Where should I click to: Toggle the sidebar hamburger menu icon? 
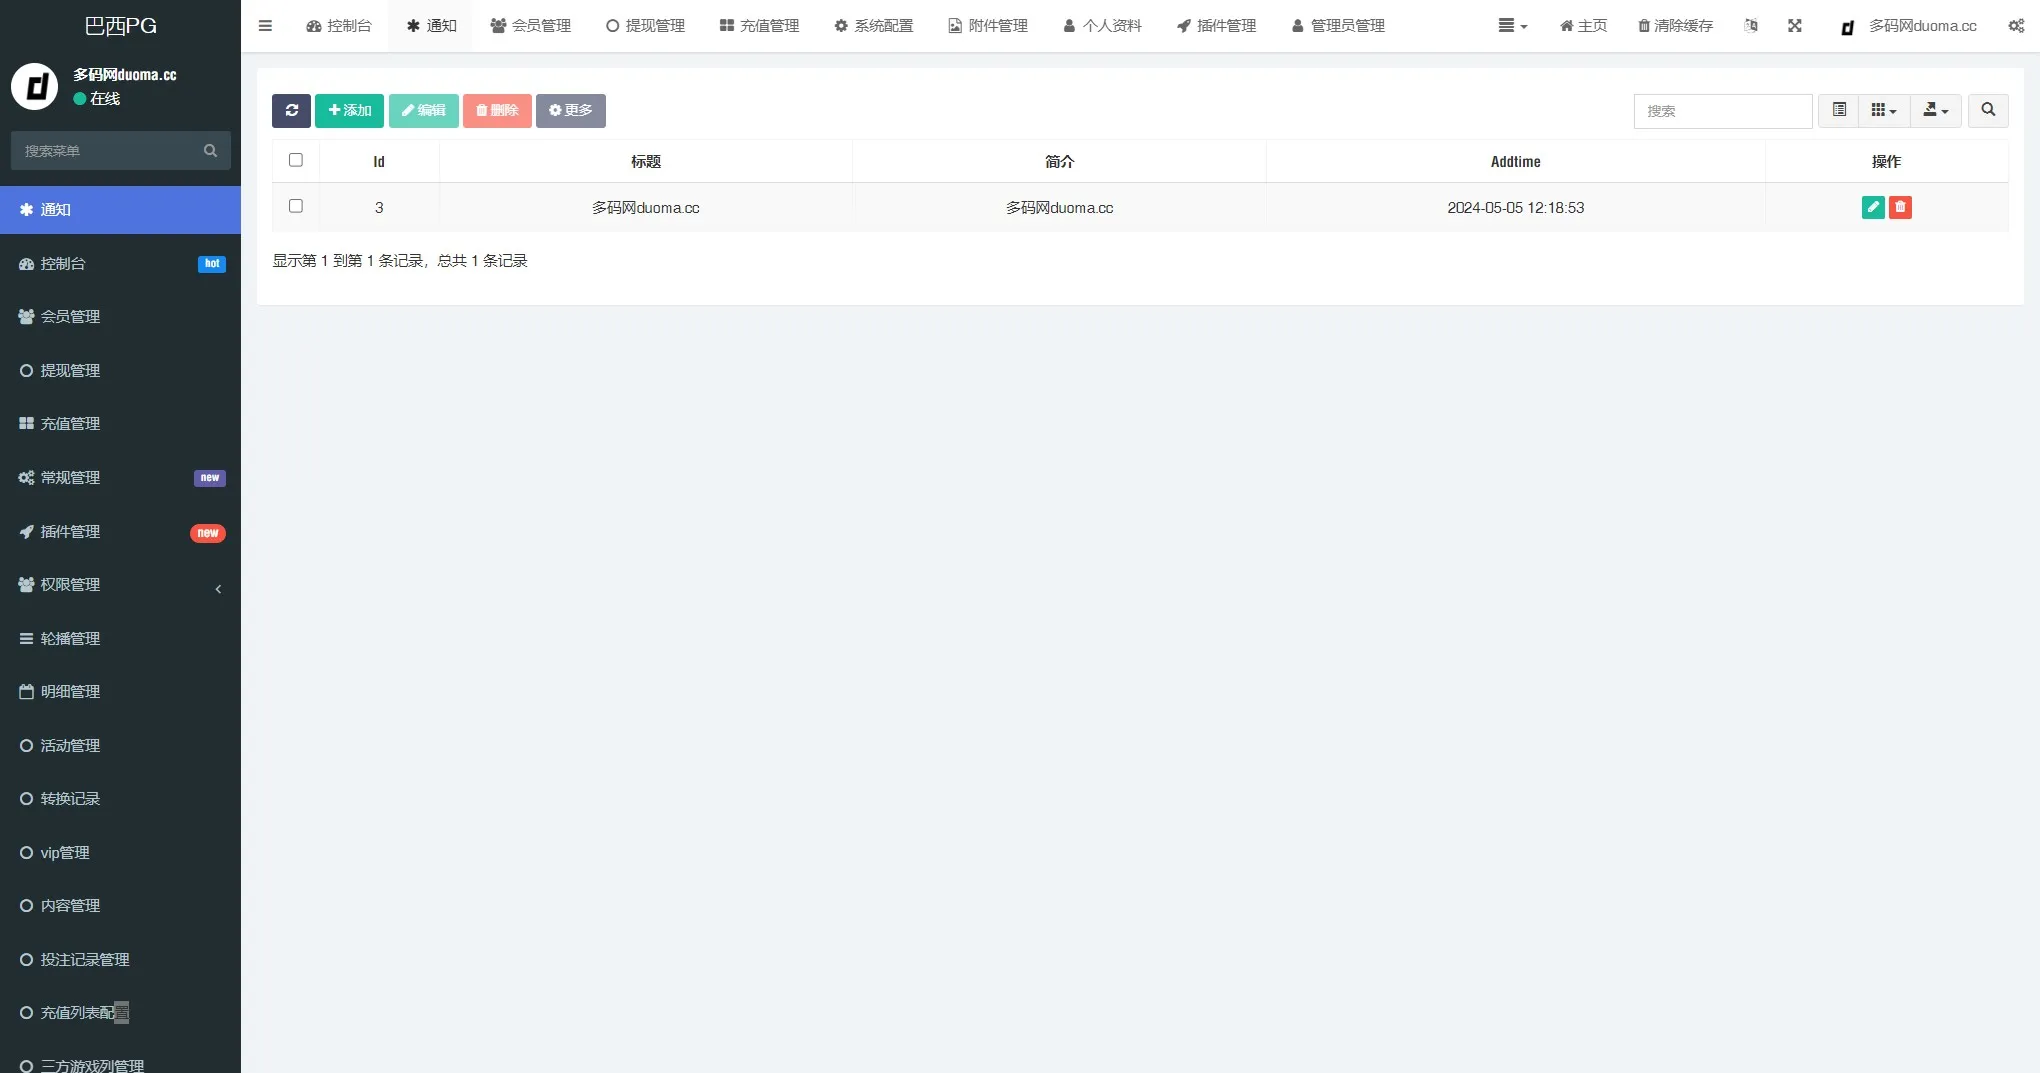click(x=265, y=26)
